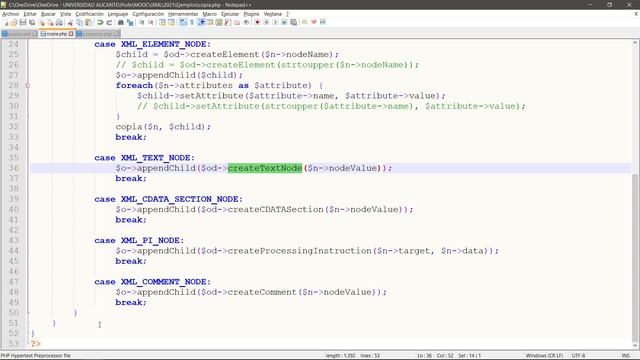Click XML_CDATA_SECTION_NODE on line 39
The image size is (640, 360).
tap(181, 199)
